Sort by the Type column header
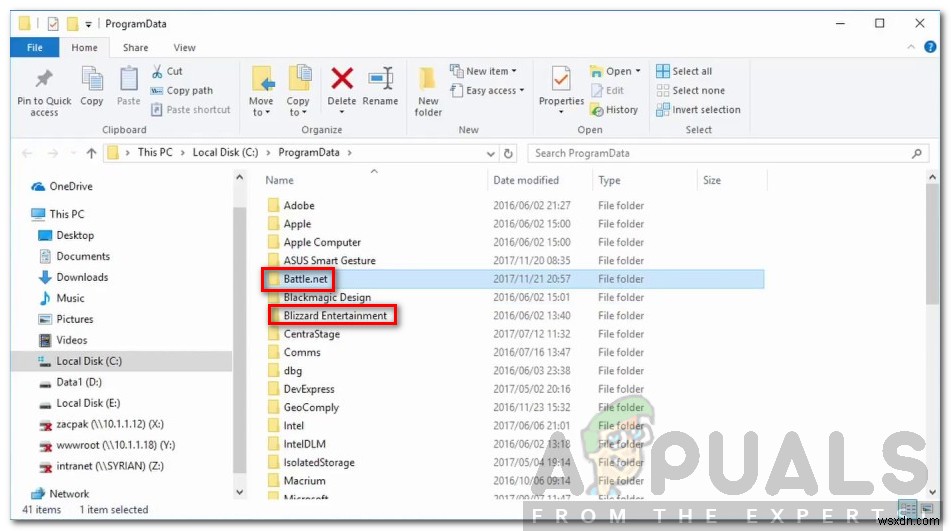951x531 pixels. [609, 180]
